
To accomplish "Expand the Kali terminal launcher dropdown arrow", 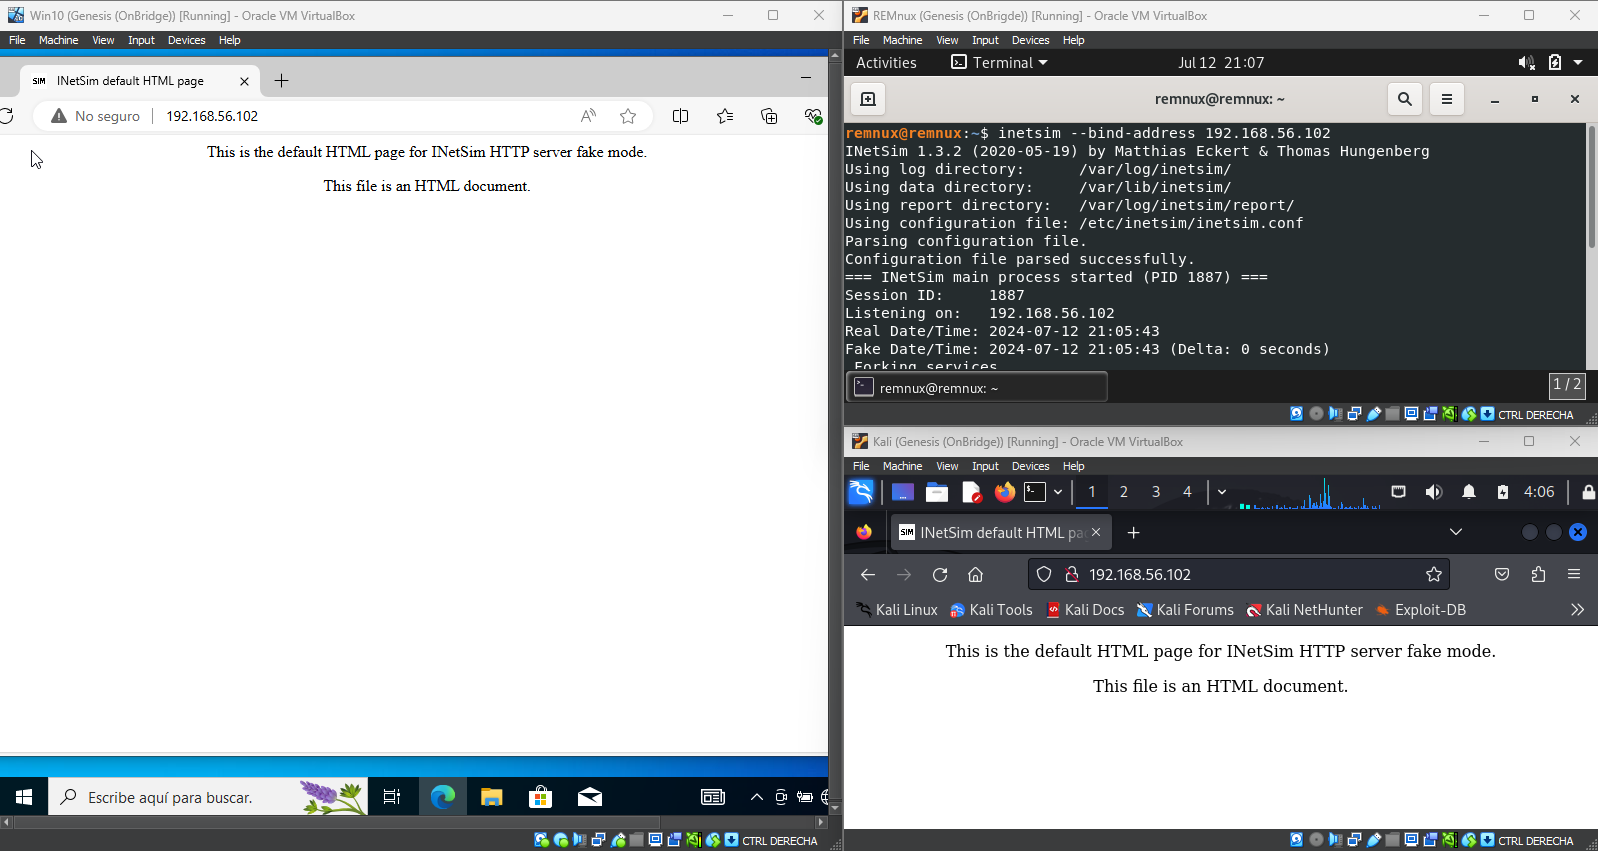I will [x=1058, y=492].
